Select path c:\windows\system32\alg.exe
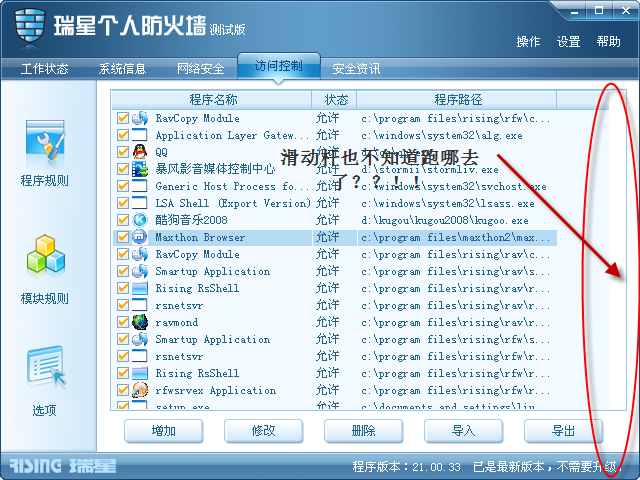640x480 pixels. click(442, 135)
